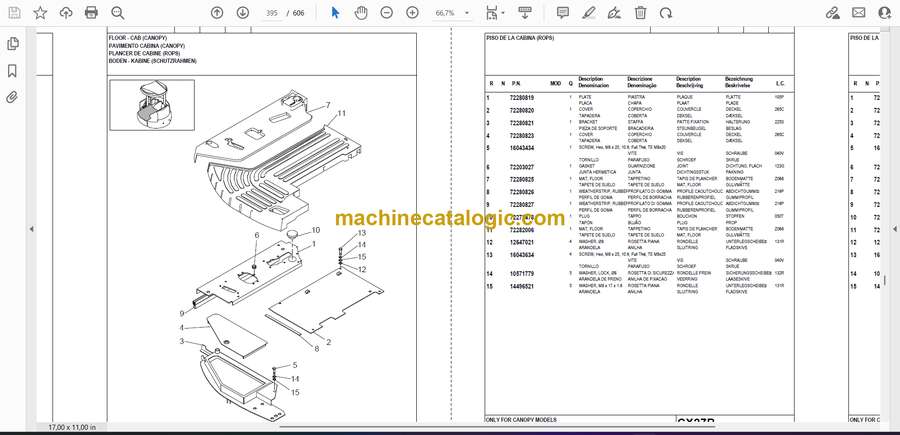Go to the next page with the down arrow
900x435 pixels.
pyautogui.click(x=243, y=13)
